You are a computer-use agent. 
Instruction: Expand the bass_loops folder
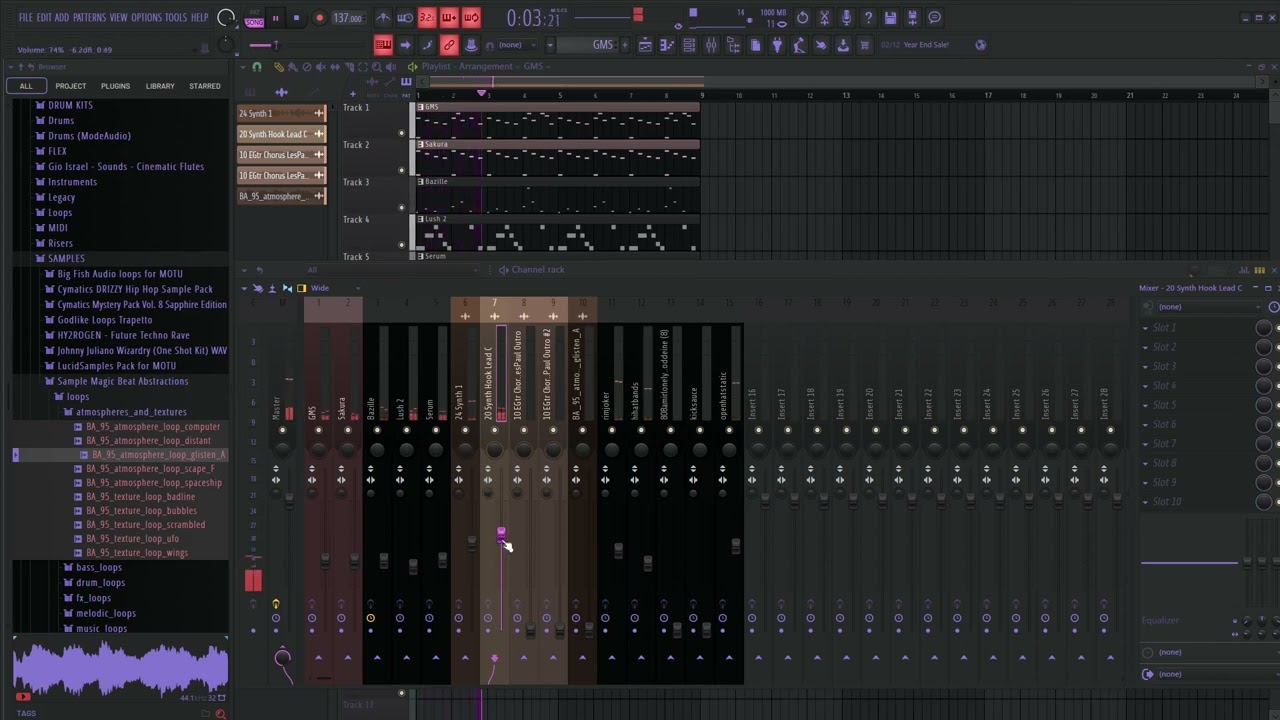[x=93, y=568]
